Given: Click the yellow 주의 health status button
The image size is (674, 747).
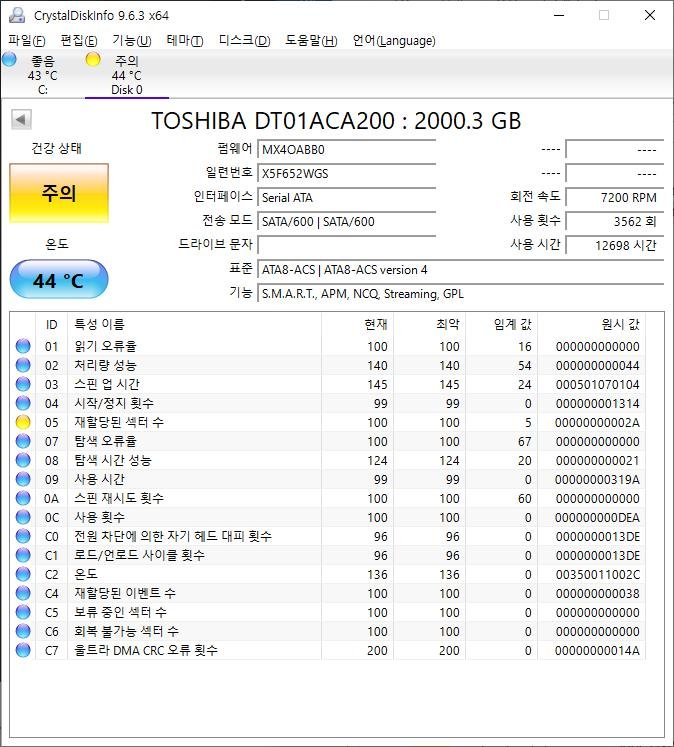Looking at the screenshot, I should [x=59, y=193].
